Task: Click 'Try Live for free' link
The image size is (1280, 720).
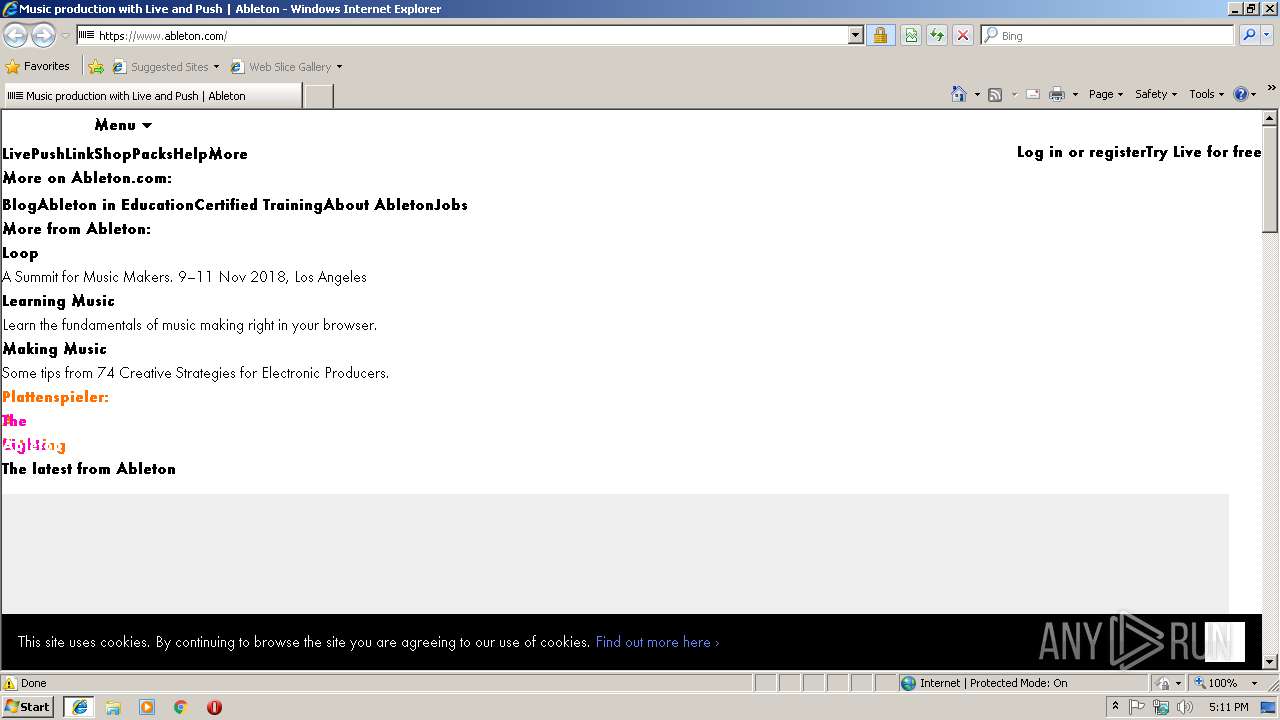Action: pyautogui.click(x=1203, y=152)
